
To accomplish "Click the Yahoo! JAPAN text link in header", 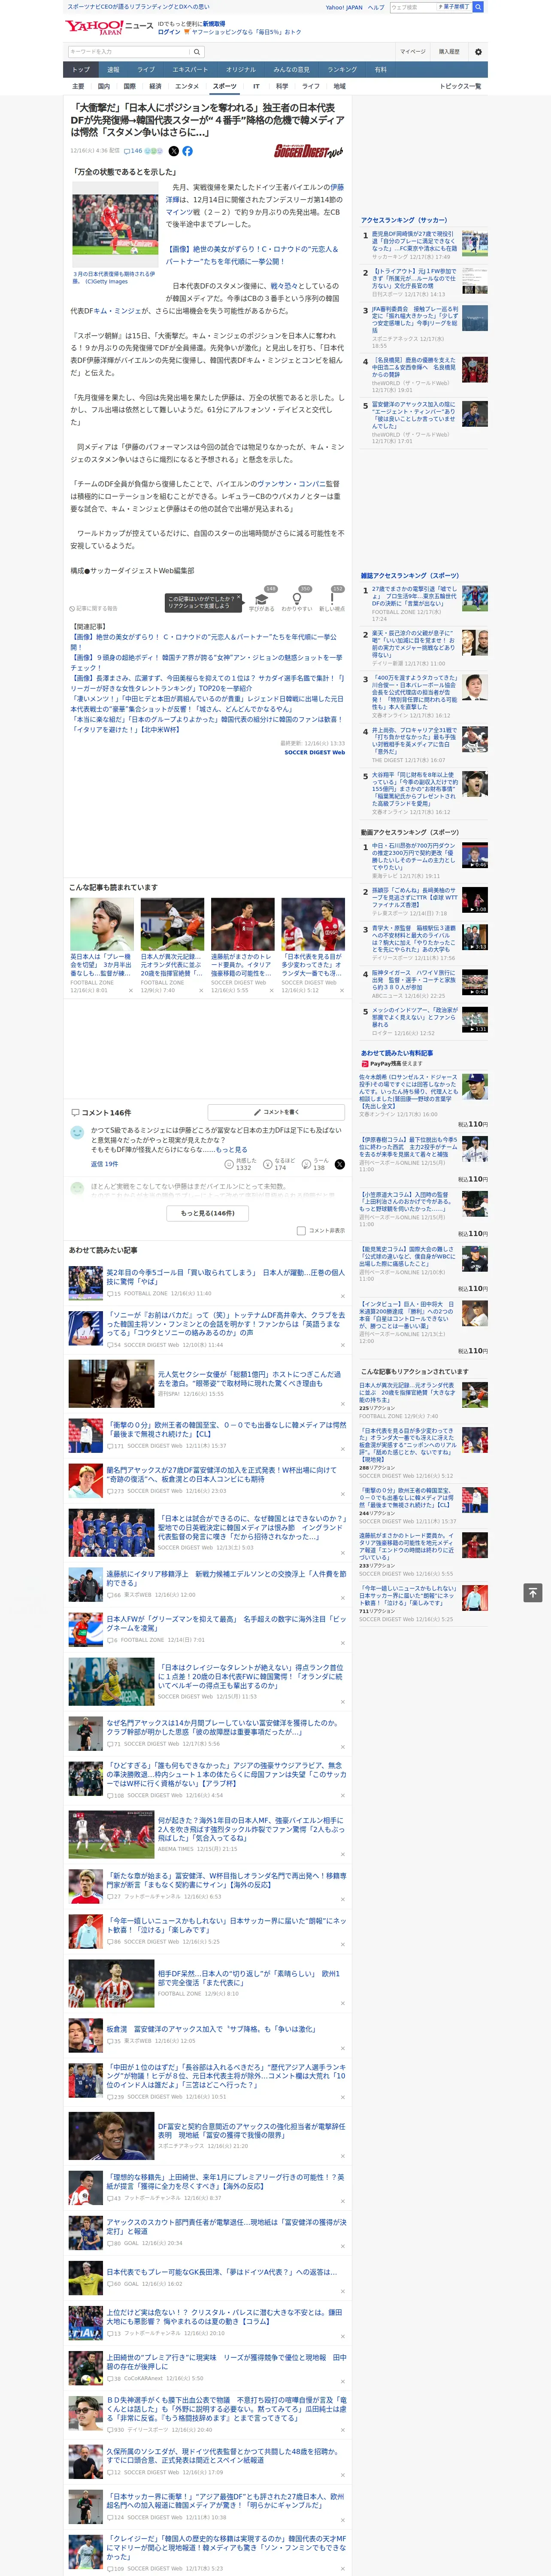I will 344,7.
